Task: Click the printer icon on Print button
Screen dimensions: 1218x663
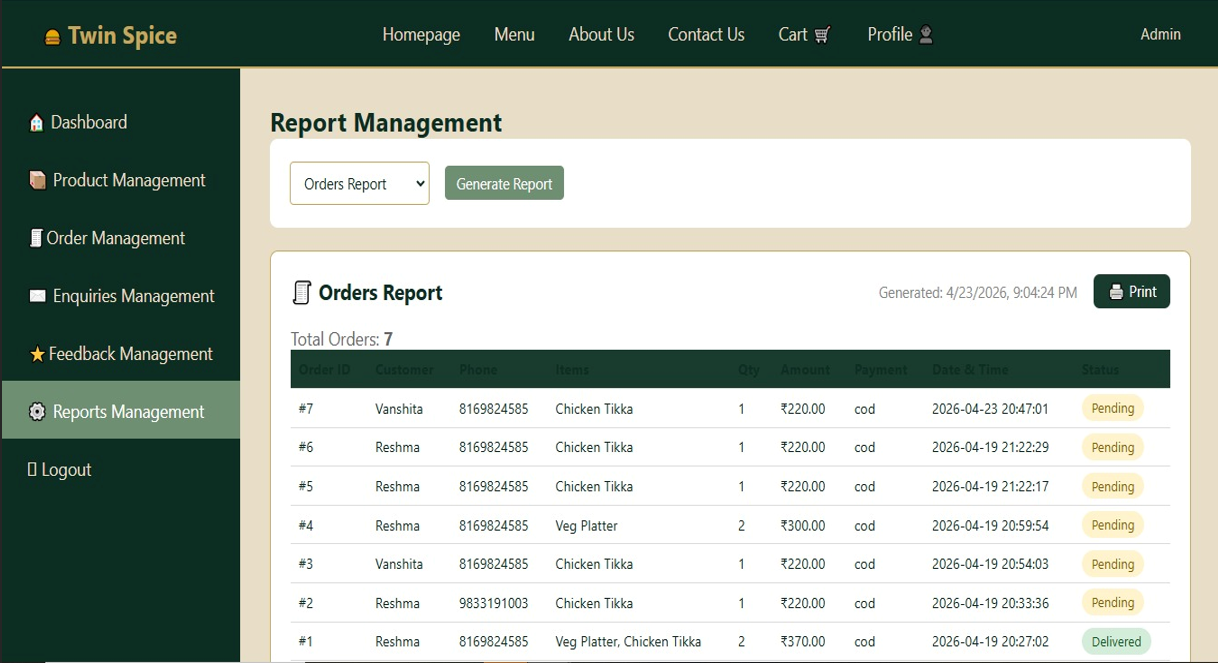Action: point(1116,292)
